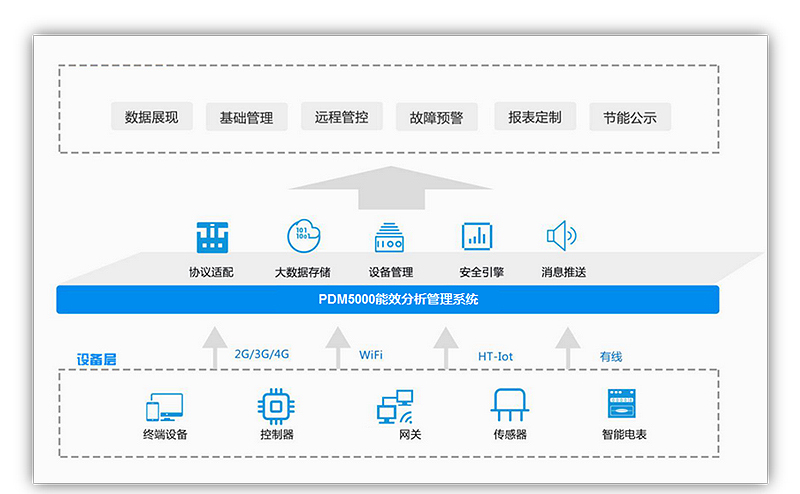Click the 节能公示 energy saving box
The image size is (800, 494).
(x=630, y=117)
